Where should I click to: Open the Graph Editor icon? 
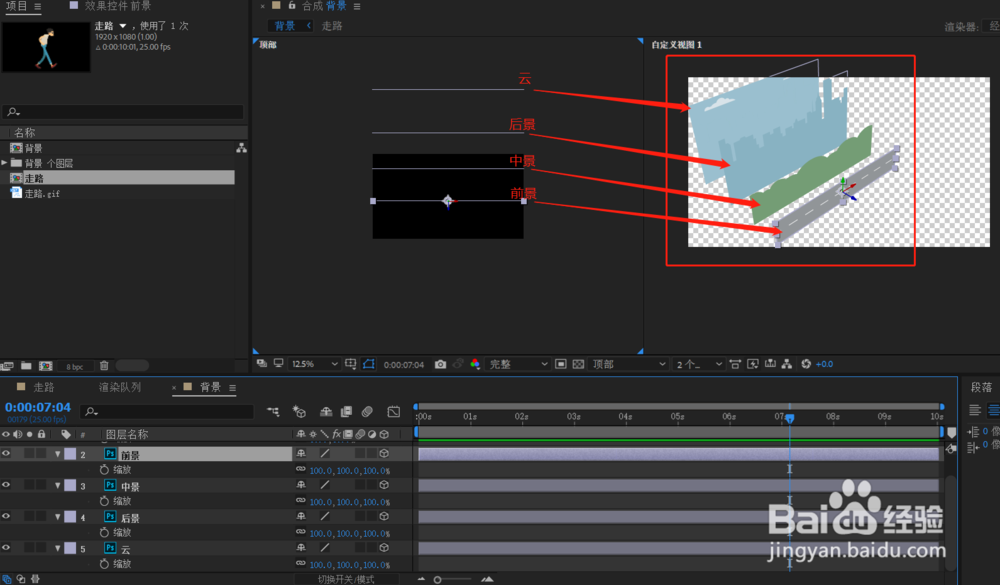tap(394, 411)
